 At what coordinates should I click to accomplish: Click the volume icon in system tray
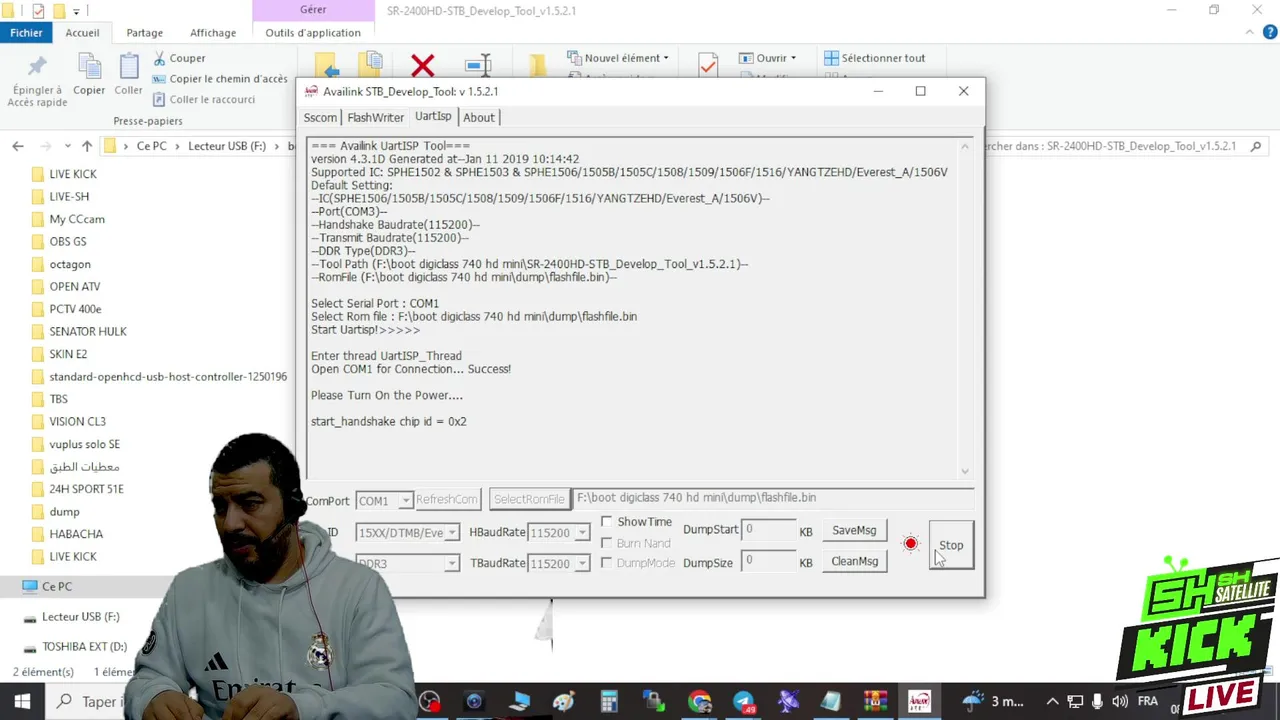coord(1119,701)
